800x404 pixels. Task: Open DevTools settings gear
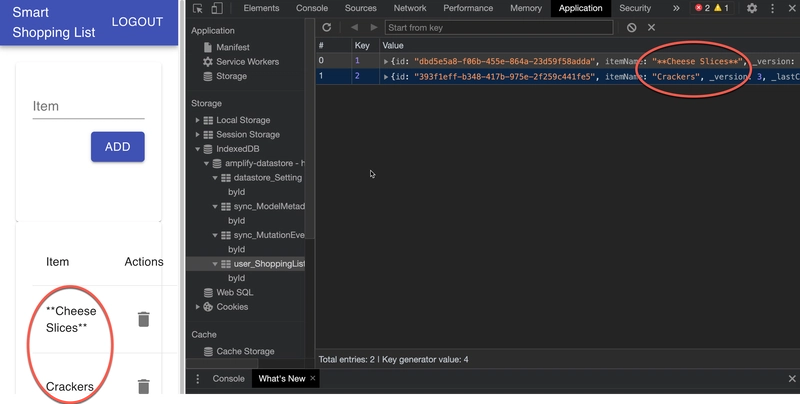point(752,8)
